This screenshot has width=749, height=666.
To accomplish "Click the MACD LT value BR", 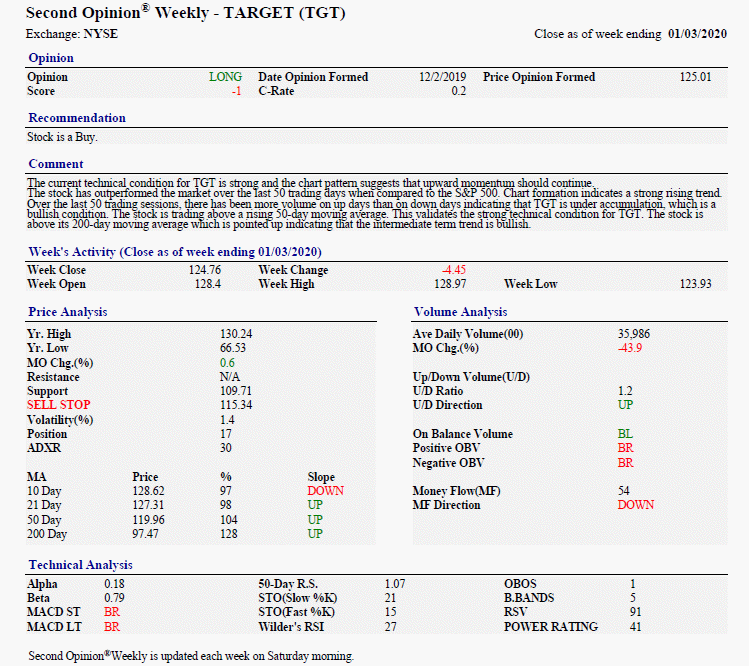I will [112, 627].
